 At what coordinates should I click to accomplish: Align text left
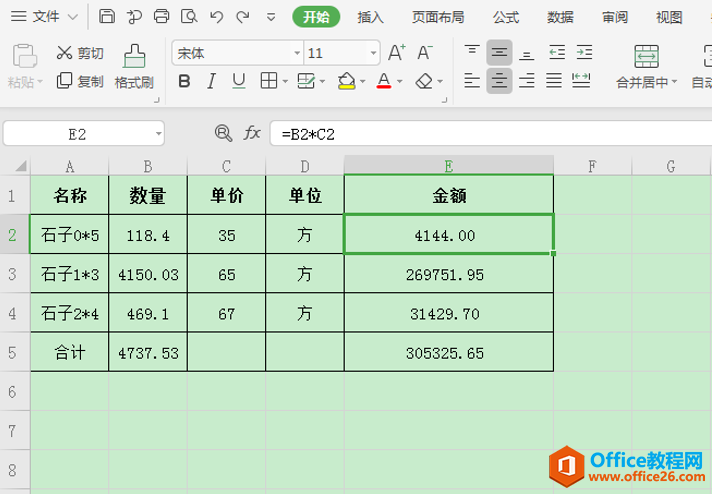(x=472, y=81)
